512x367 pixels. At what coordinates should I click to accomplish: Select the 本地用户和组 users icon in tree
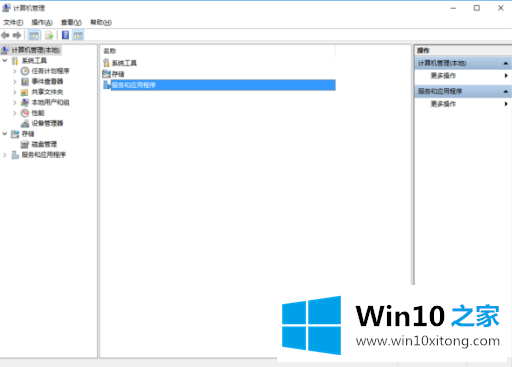pyautogui.click(x=25, y=103)
